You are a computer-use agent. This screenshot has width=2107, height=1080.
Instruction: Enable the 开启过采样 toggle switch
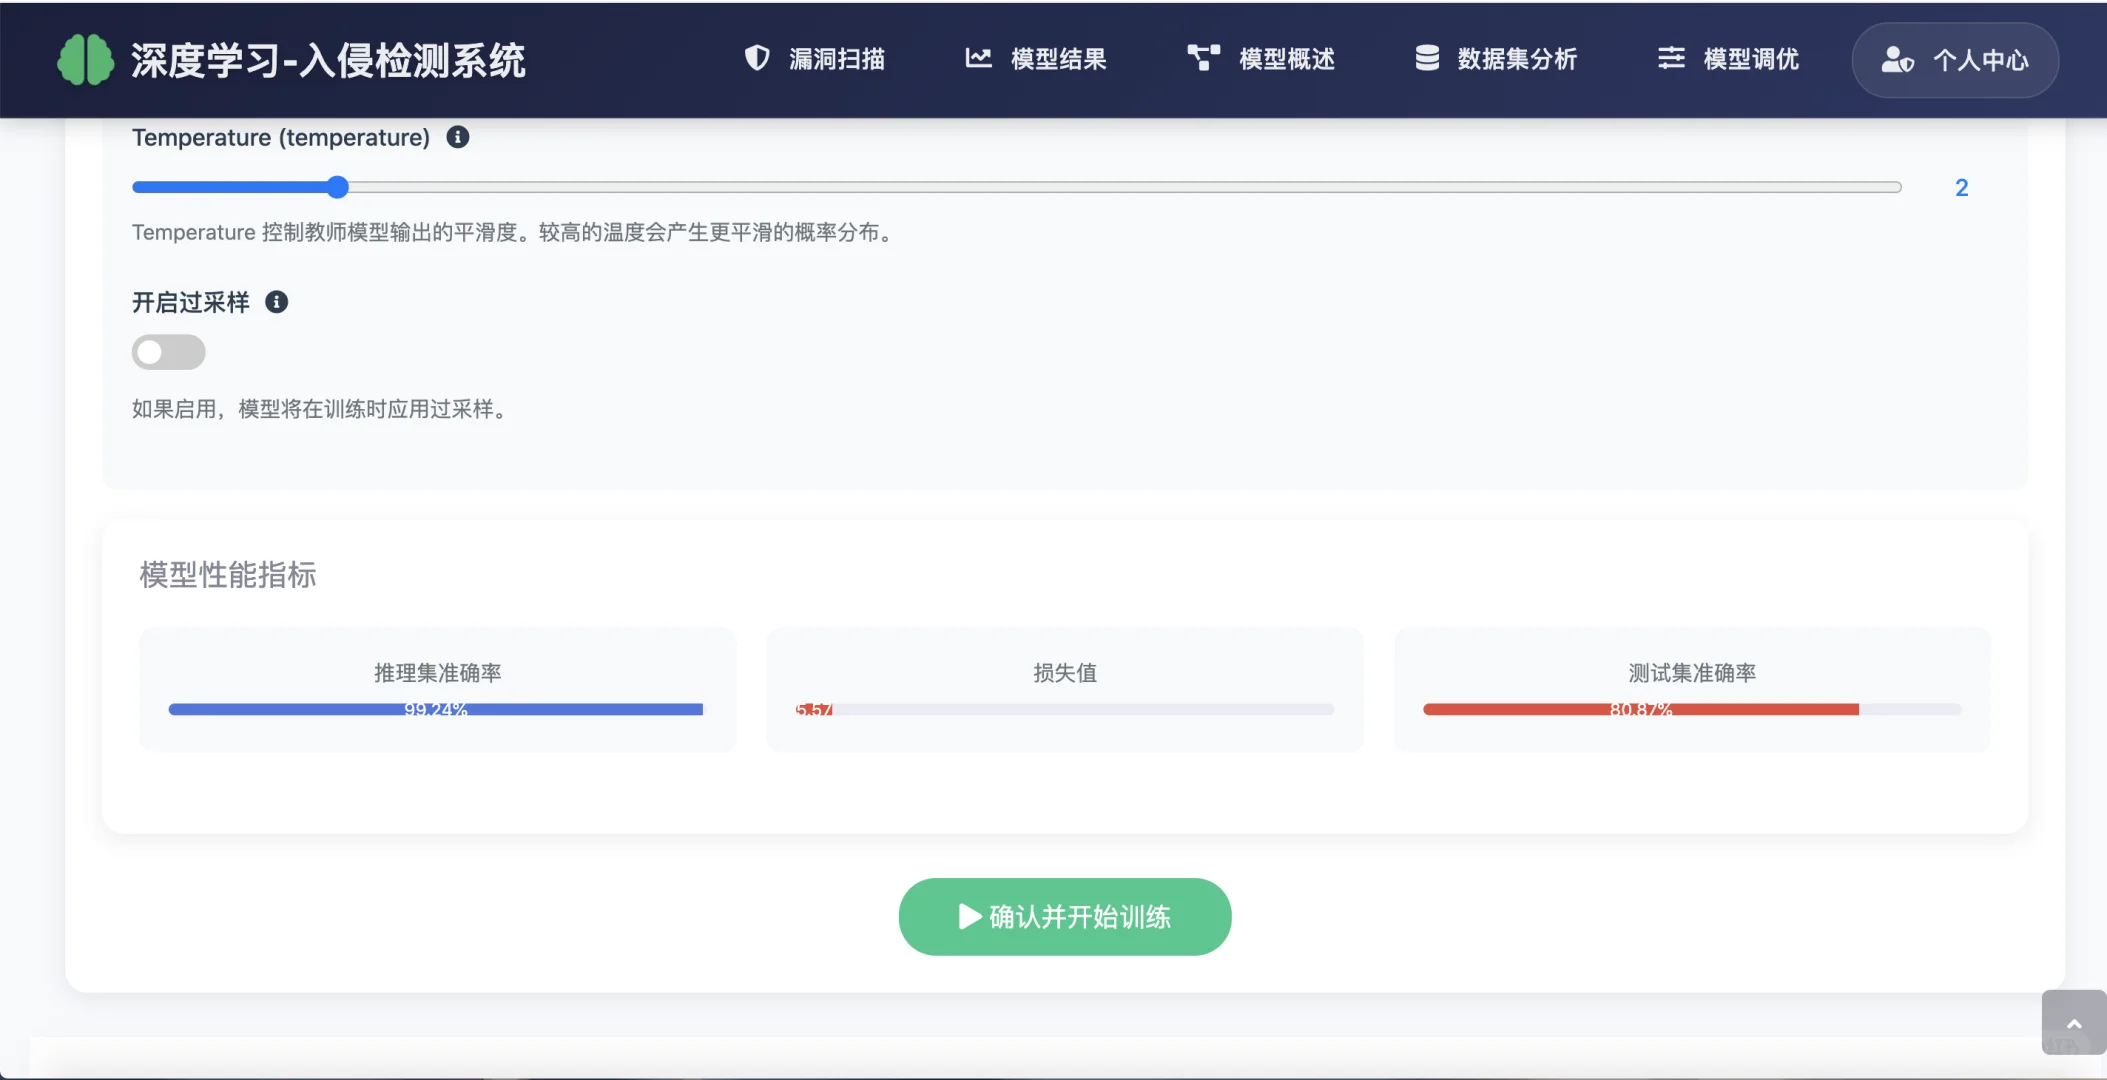pos(168,352)
